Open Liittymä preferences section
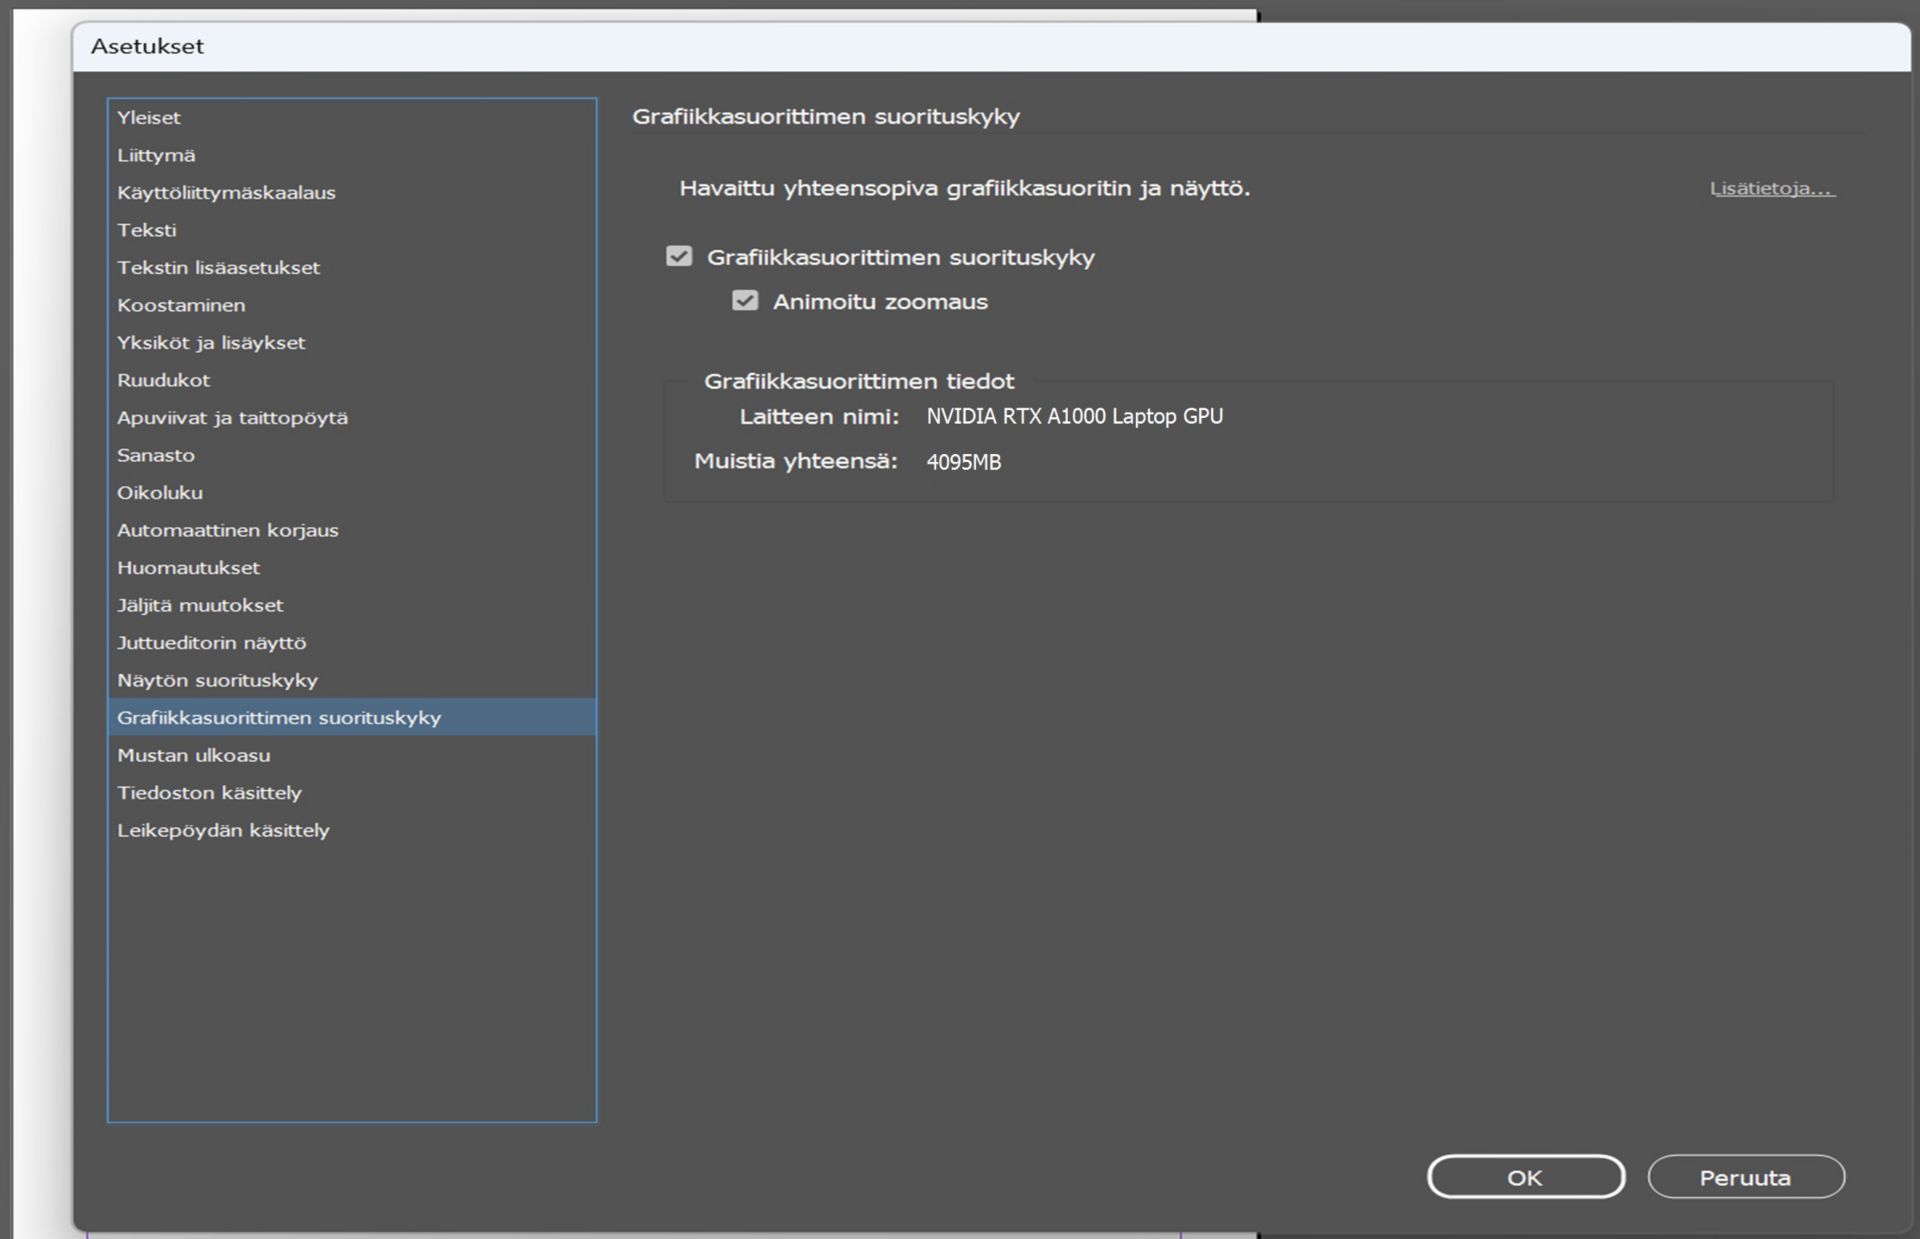Image resolution: width=1920 pixels, height=1239 pixels. click(156, 155)
